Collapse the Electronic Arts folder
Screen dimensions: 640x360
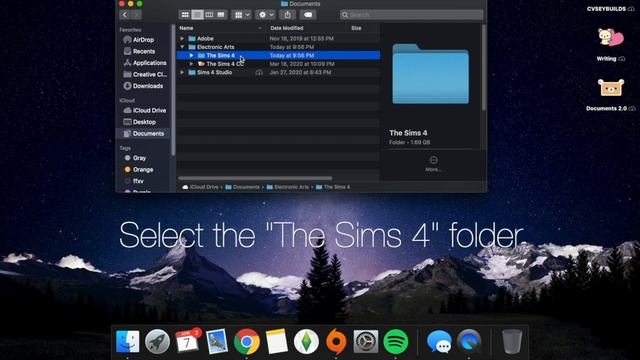[x=182, y=47]
